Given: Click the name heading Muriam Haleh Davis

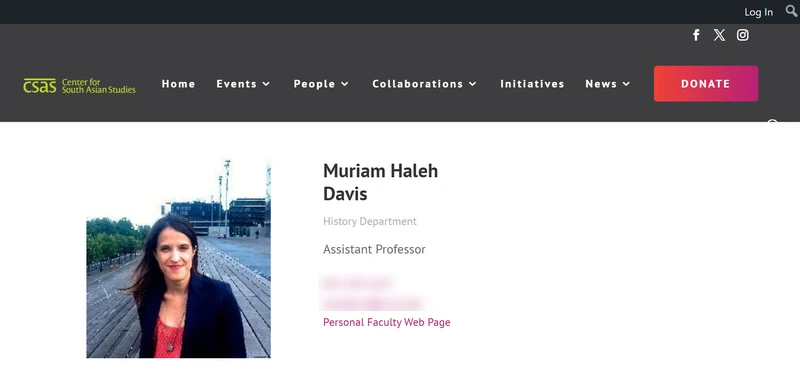Looking at the screenshot, I should pyautogui.click(x=381, y=182).
